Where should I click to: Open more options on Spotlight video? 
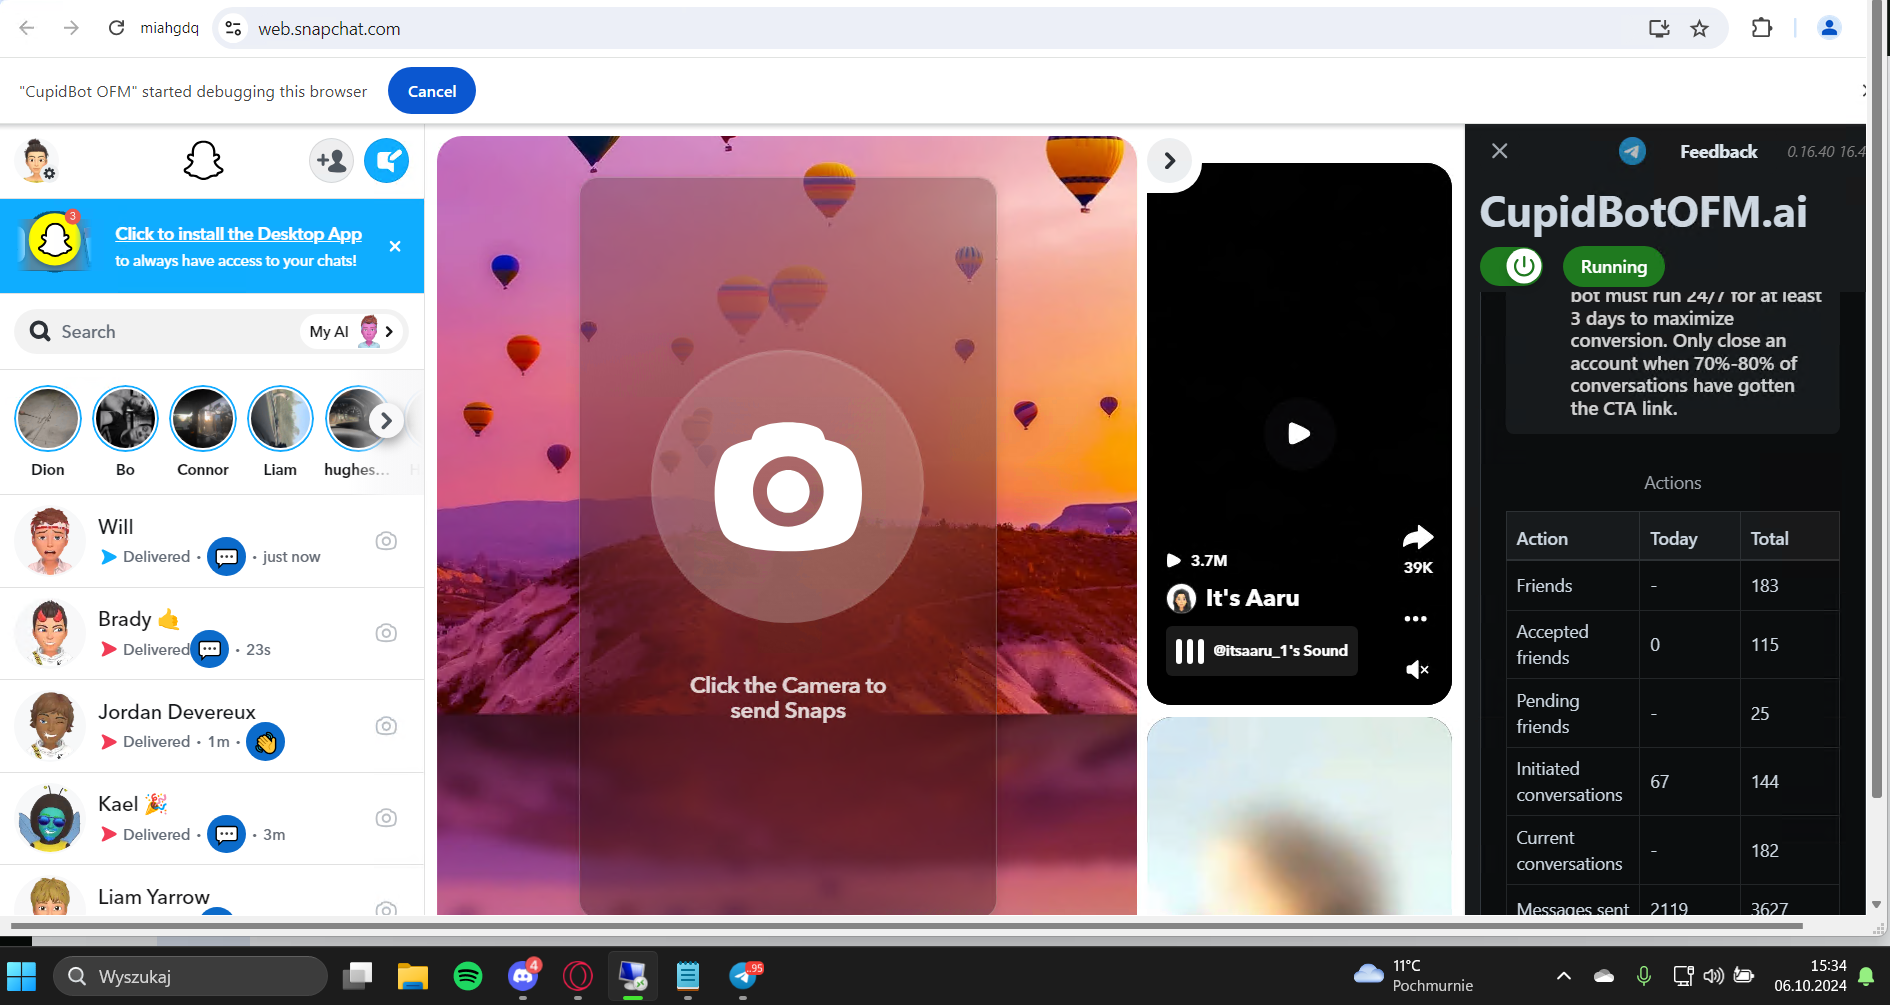click(1415, 619)
